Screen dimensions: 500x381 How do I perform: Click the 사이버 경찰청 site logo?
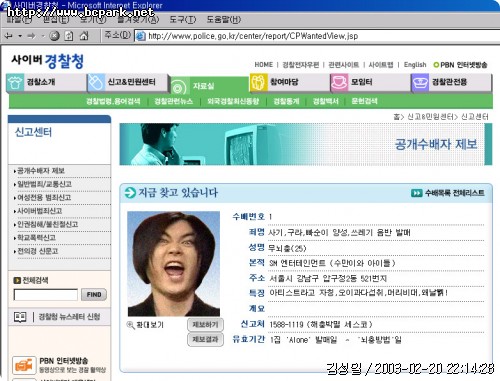pos(47,61)
